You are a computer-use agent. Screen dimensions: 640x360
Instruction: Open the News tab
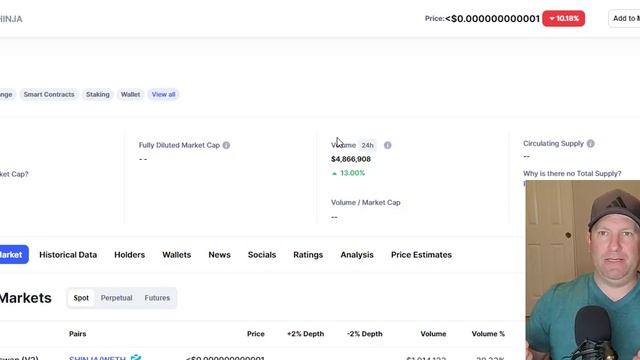click(219, 255)
